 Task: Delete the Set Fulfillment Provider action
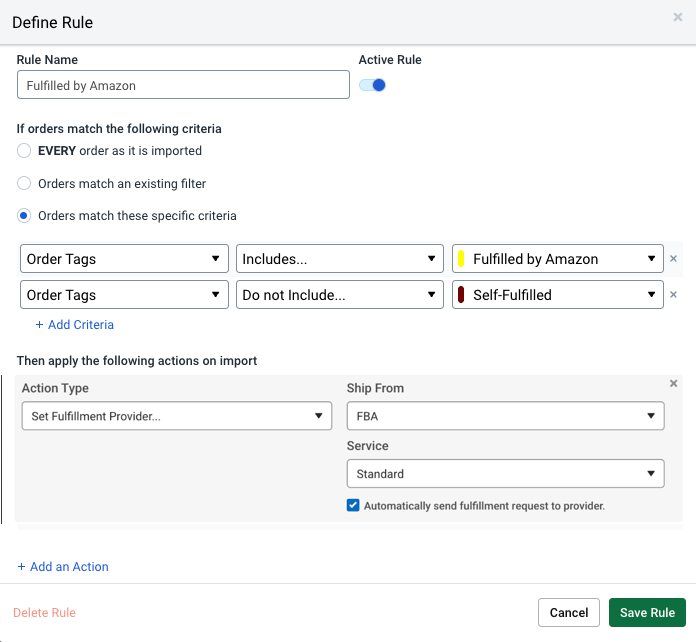click(673, 384)
